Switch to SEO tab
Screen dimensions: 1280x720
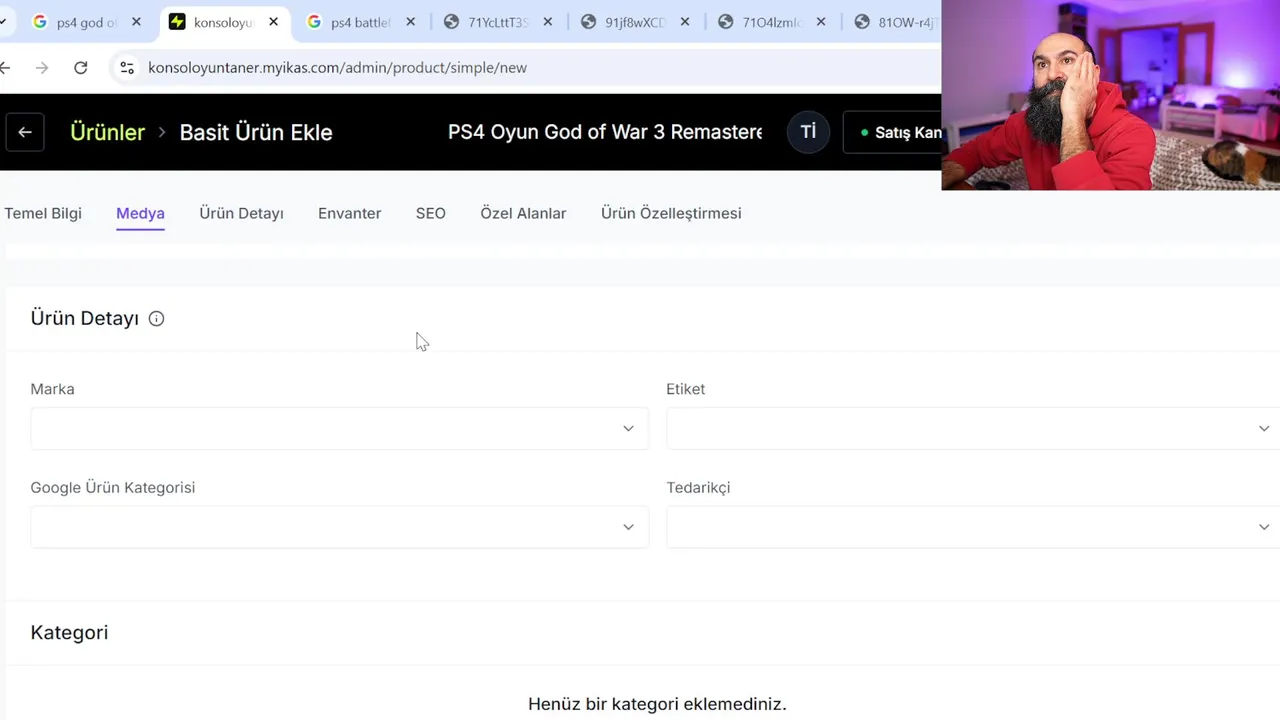[x=431, y=213]
